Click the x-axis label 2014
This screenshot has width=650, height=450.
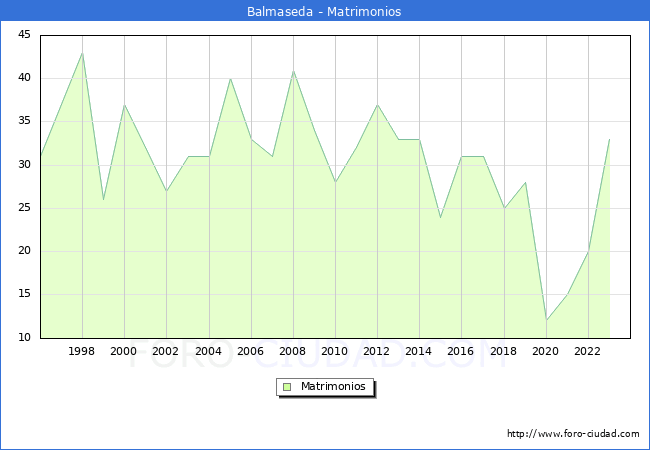[x=418, y=351]
